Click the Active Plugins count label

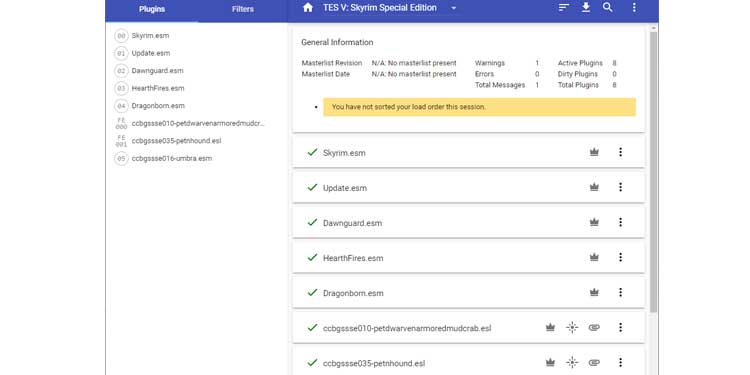(580, 63)
